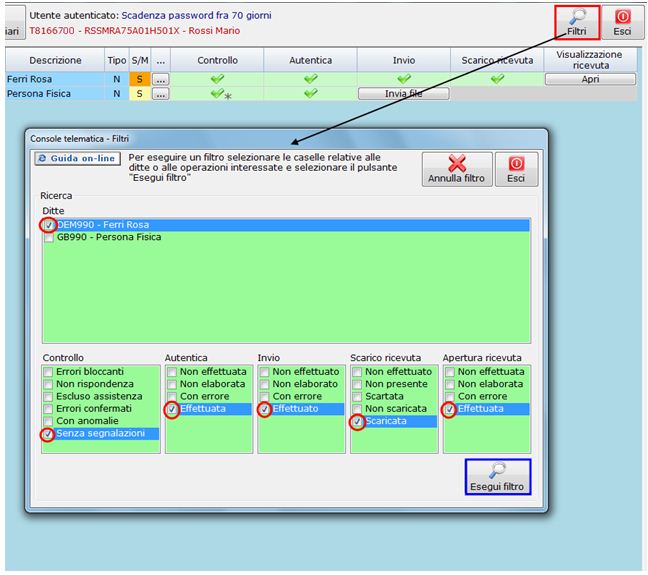Click the Invio column header
648x575 pixels.
[x=404, y=60]
